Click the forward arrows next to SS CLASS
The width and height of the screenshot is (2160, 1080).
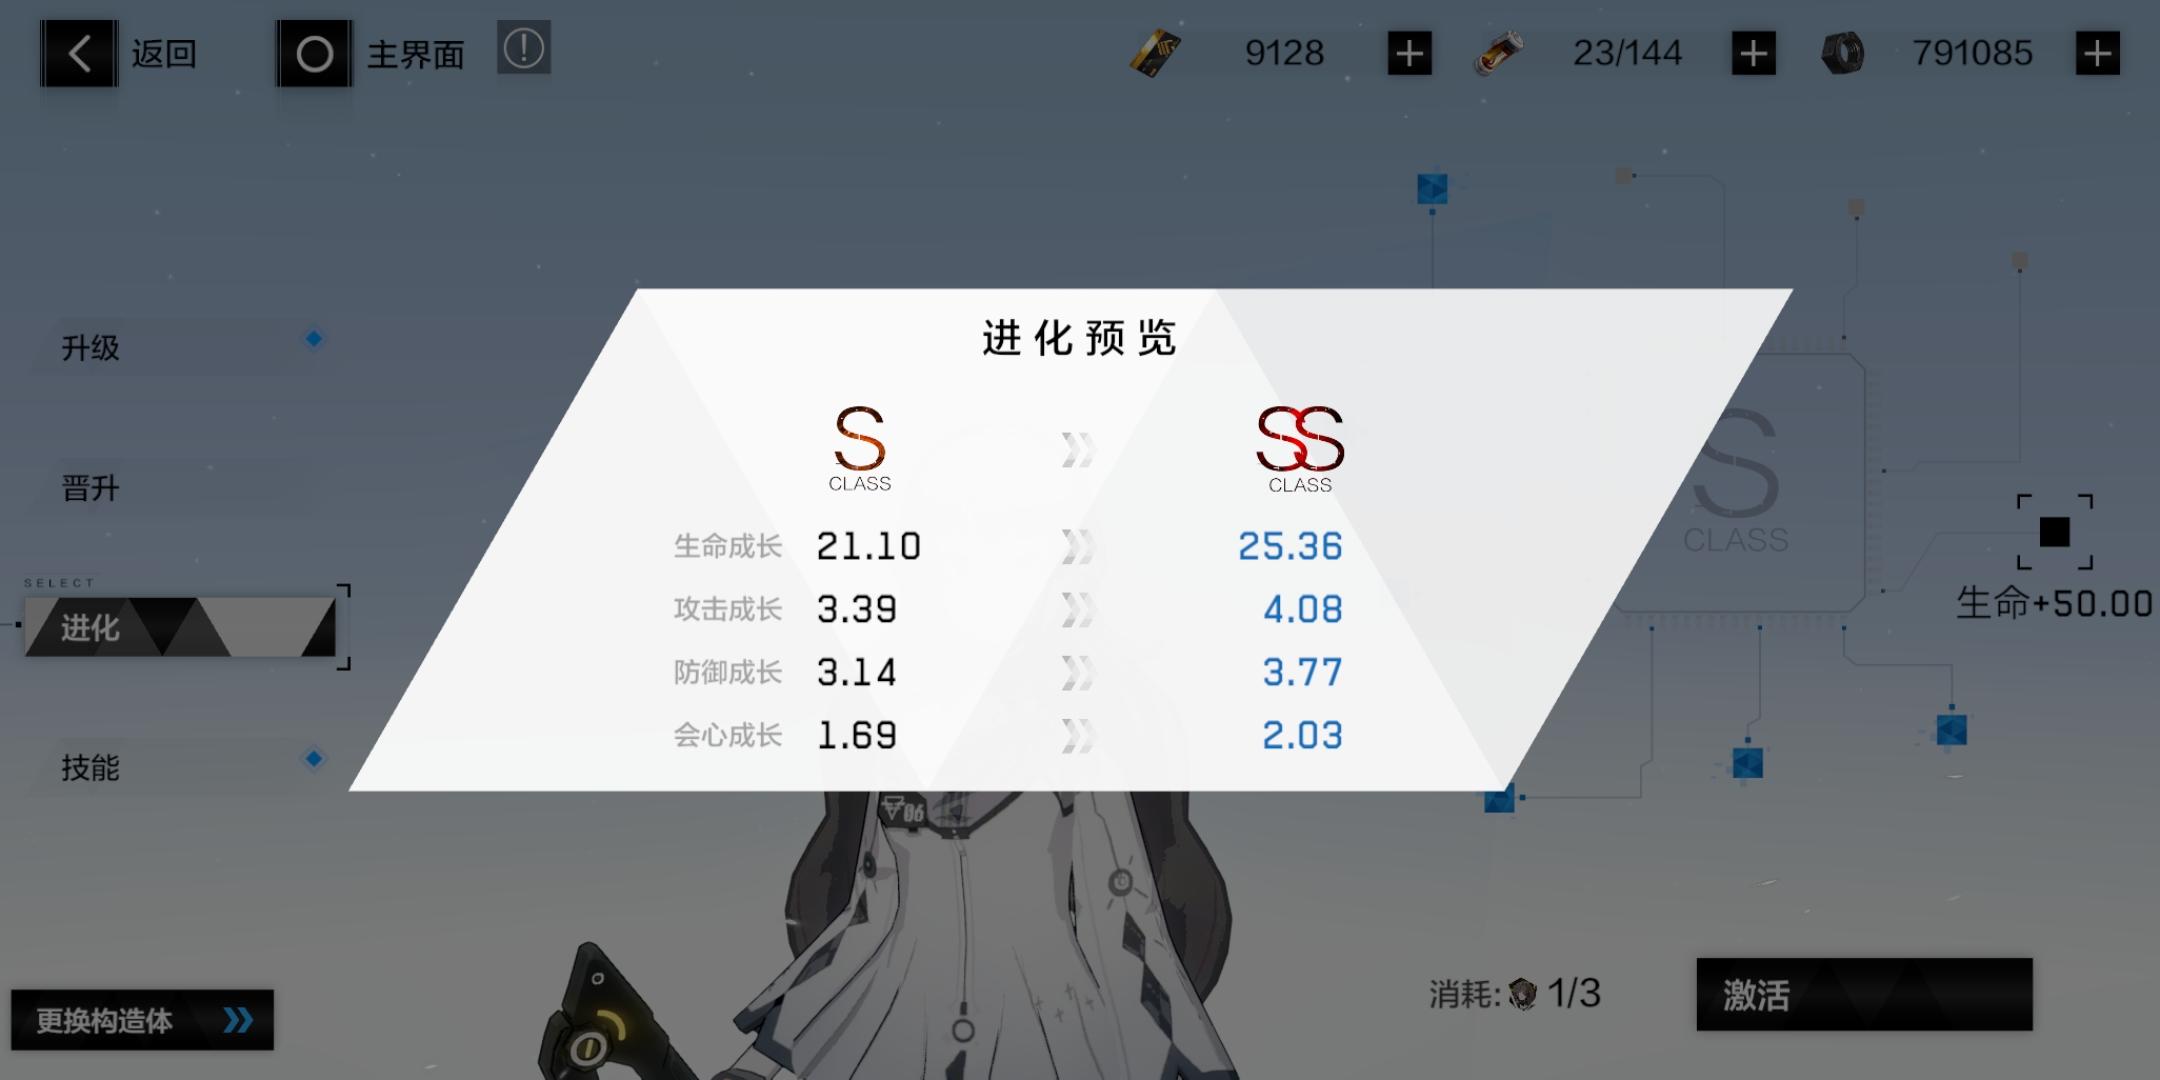pos(1079,448)
